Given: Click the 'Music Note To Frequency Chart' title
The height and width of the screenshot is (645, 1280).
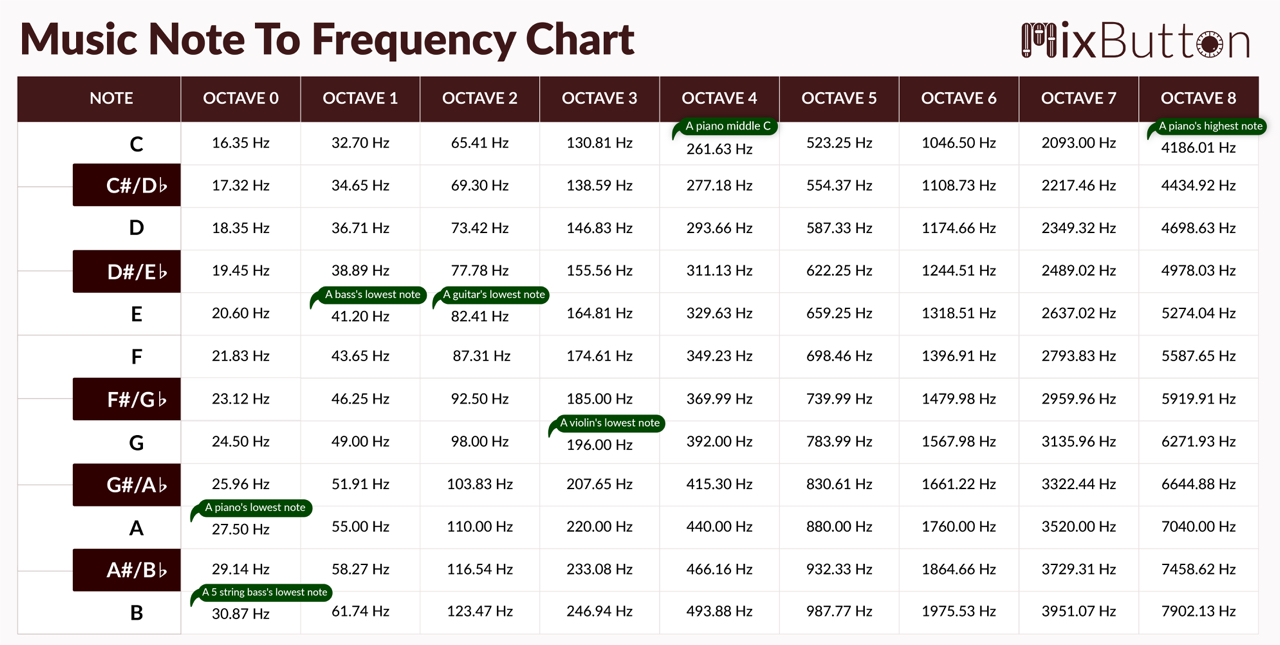Looking at the screenshot, I should 327,39.
